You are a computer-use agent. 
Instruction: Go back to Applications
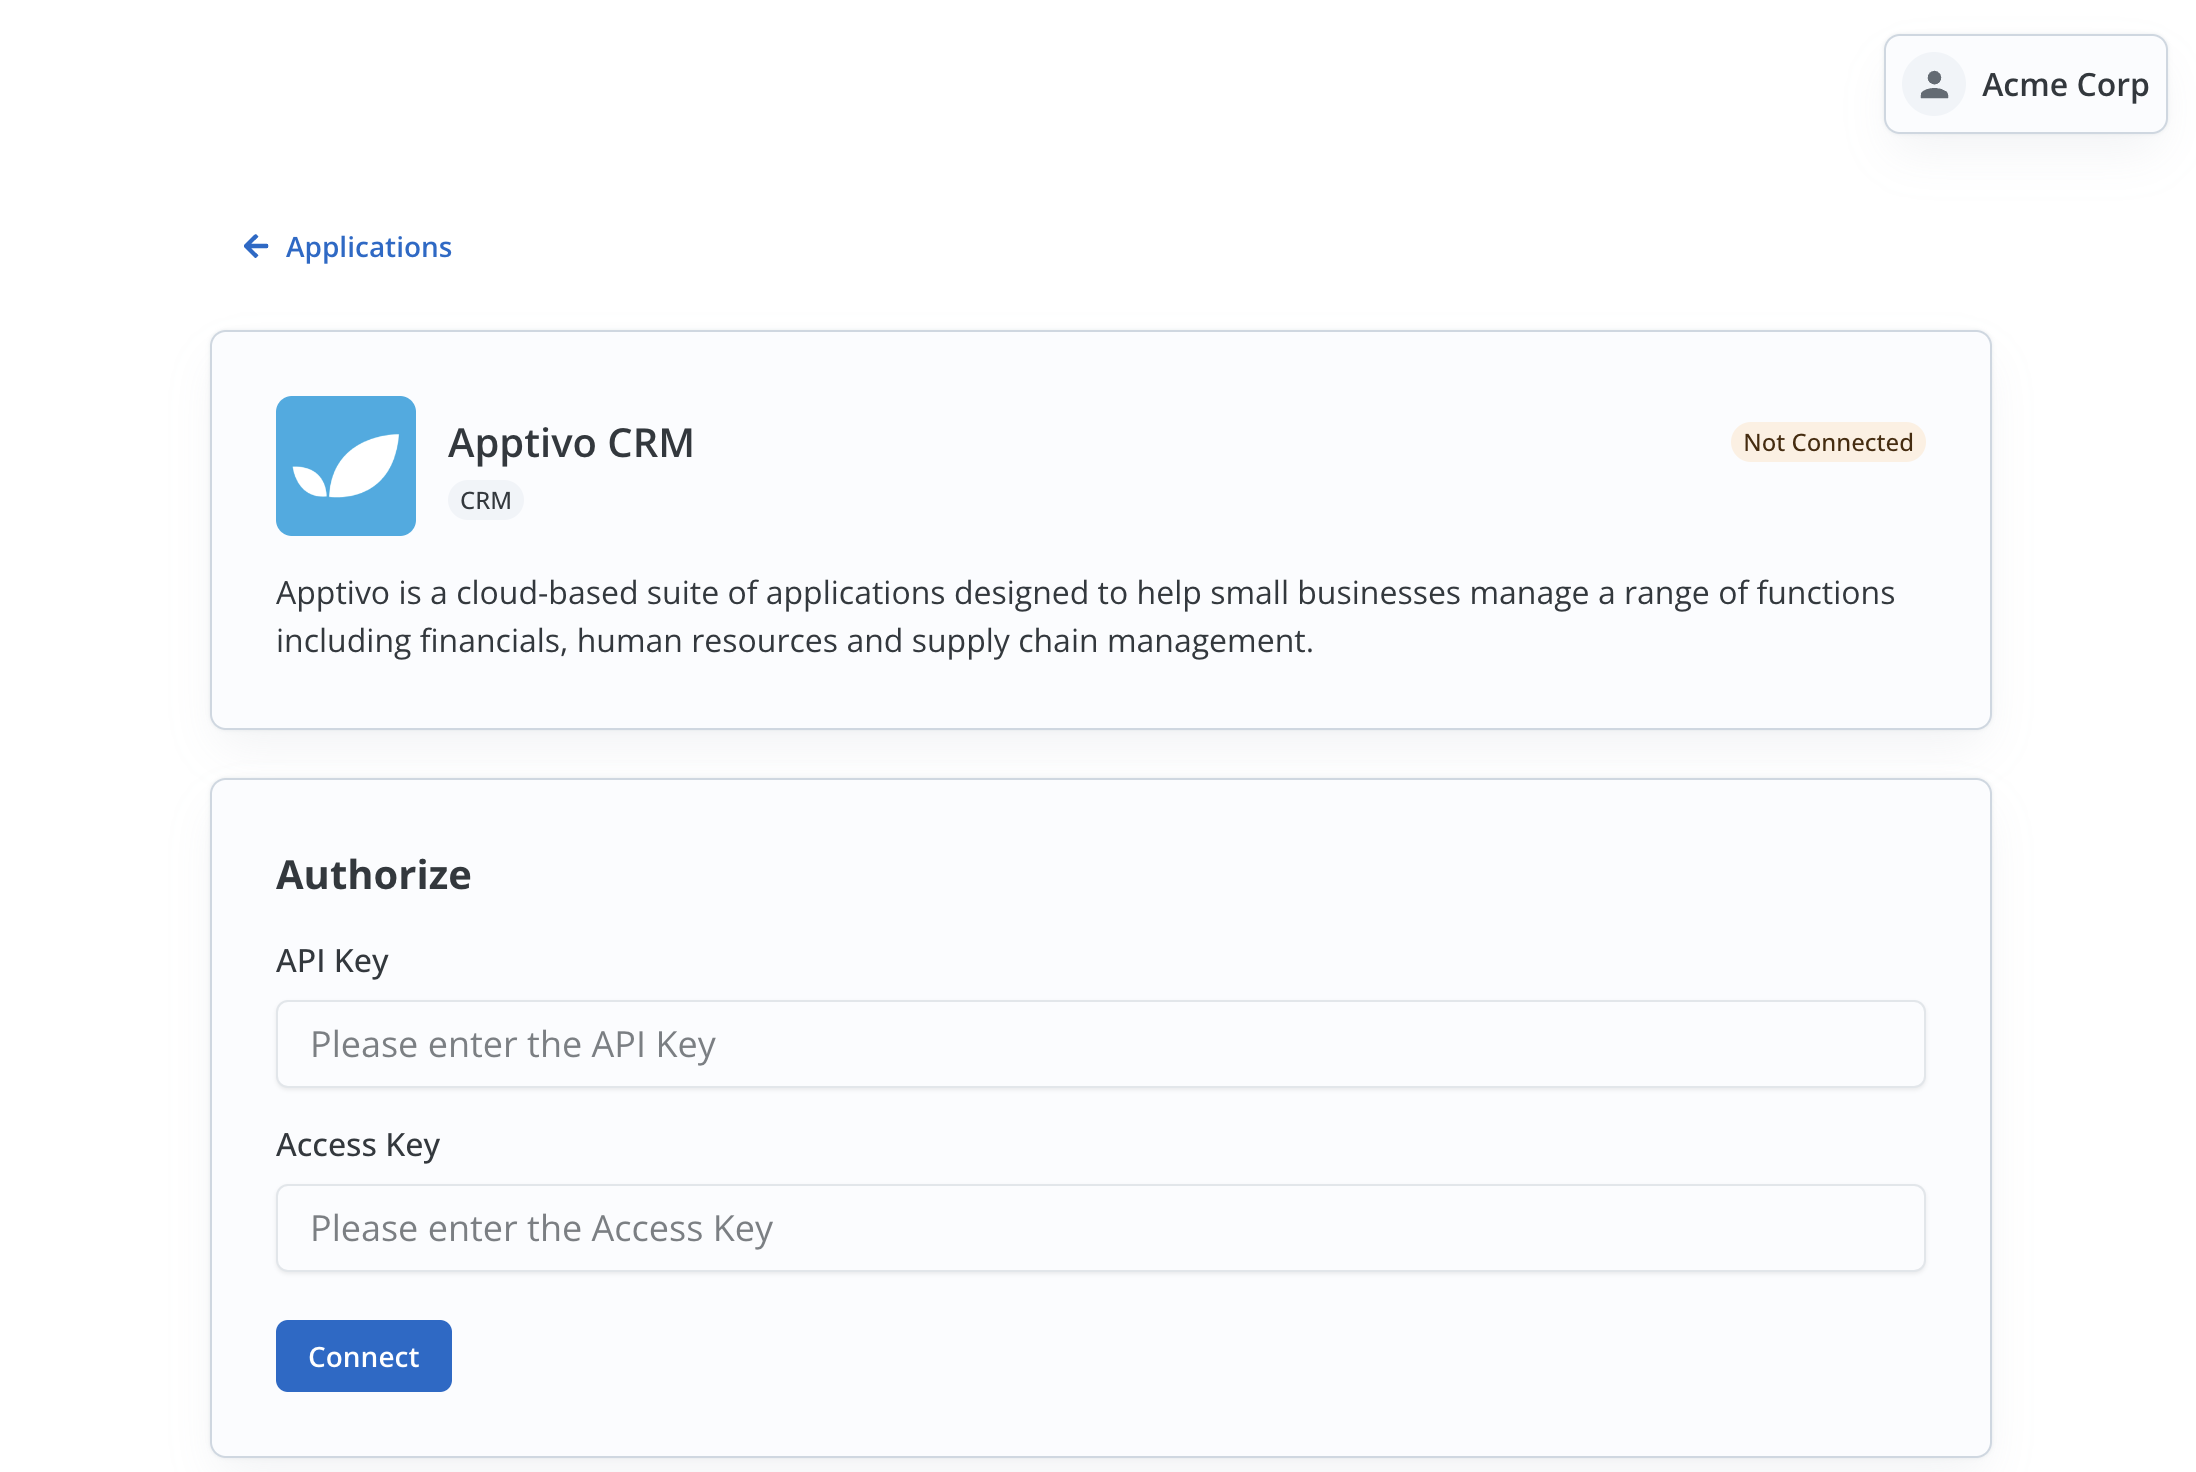(368, 247)
